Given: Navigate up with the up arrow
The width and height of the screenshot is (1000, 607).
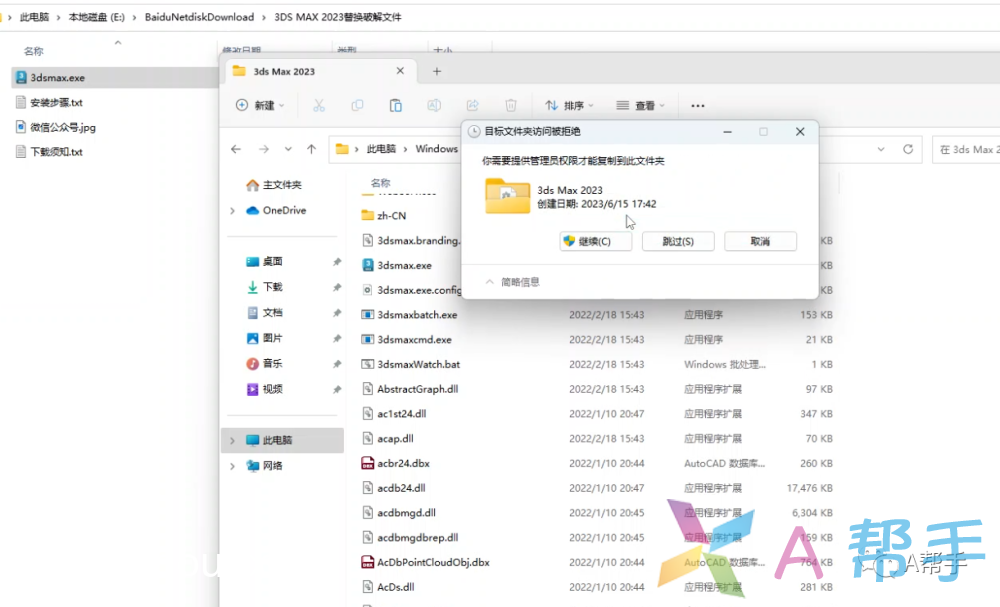Looking at the screenshot, I should point(312,149).
